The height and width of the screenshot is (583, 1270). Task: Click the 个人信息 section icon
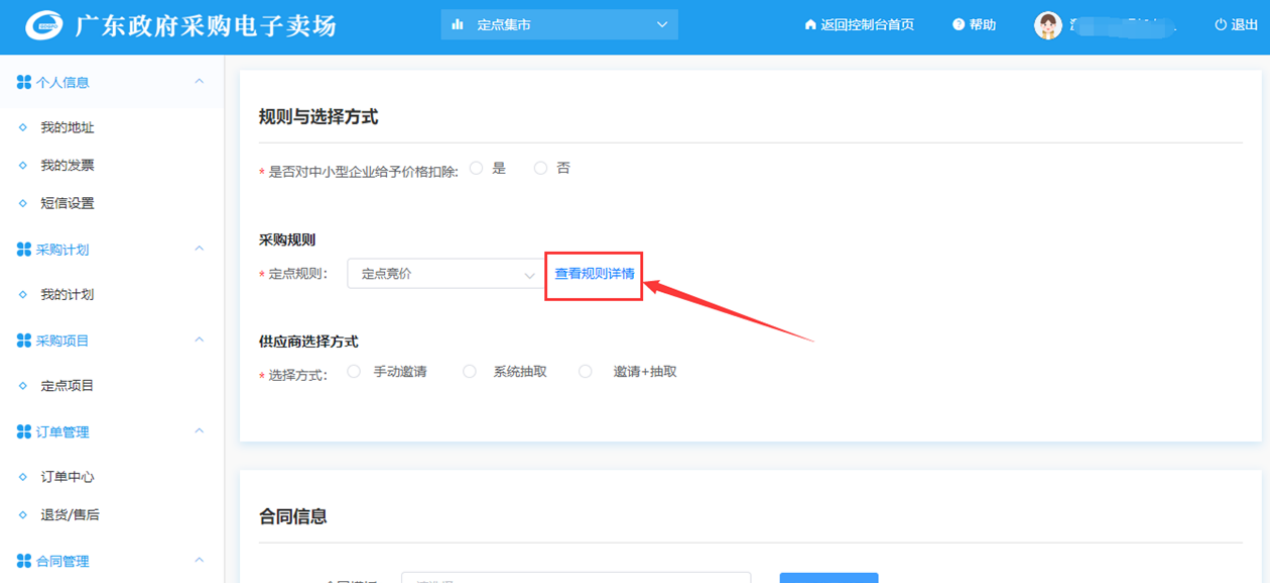[24, 82]
